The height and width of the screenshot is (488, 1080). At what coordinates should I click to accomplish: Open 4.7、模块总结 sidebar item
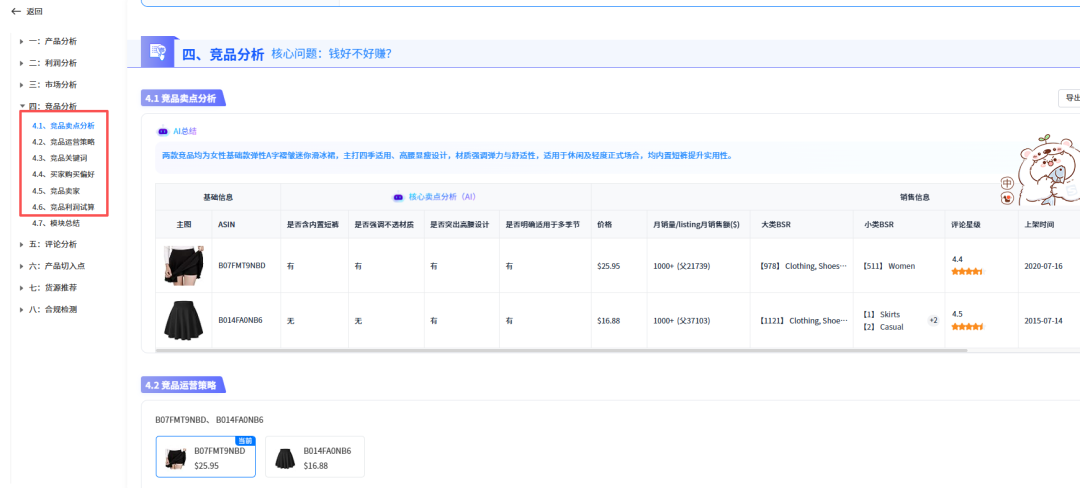tap(56, 223)
